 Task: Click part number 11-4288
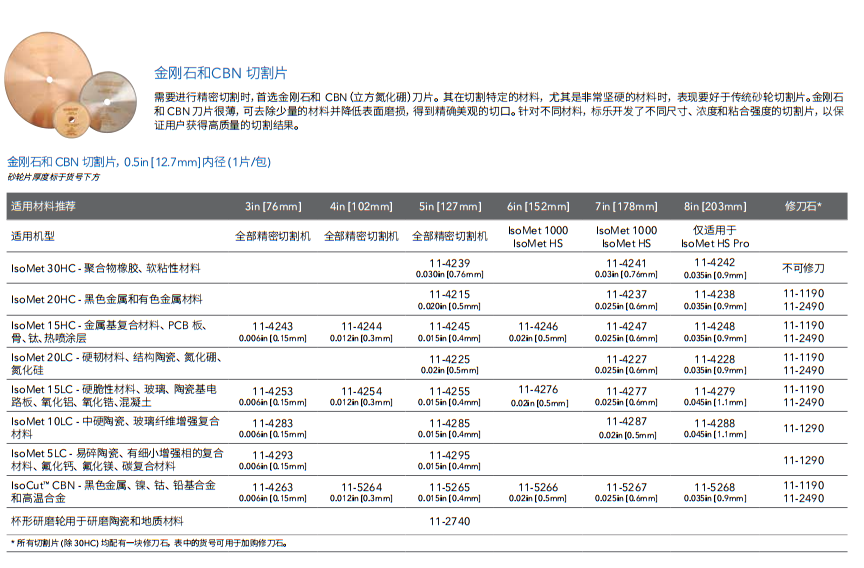pos(714,423)
